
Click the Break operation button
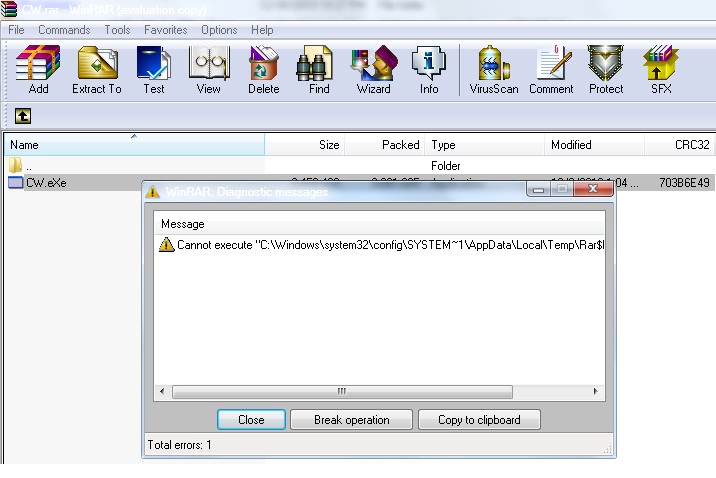tap(352, 420)
